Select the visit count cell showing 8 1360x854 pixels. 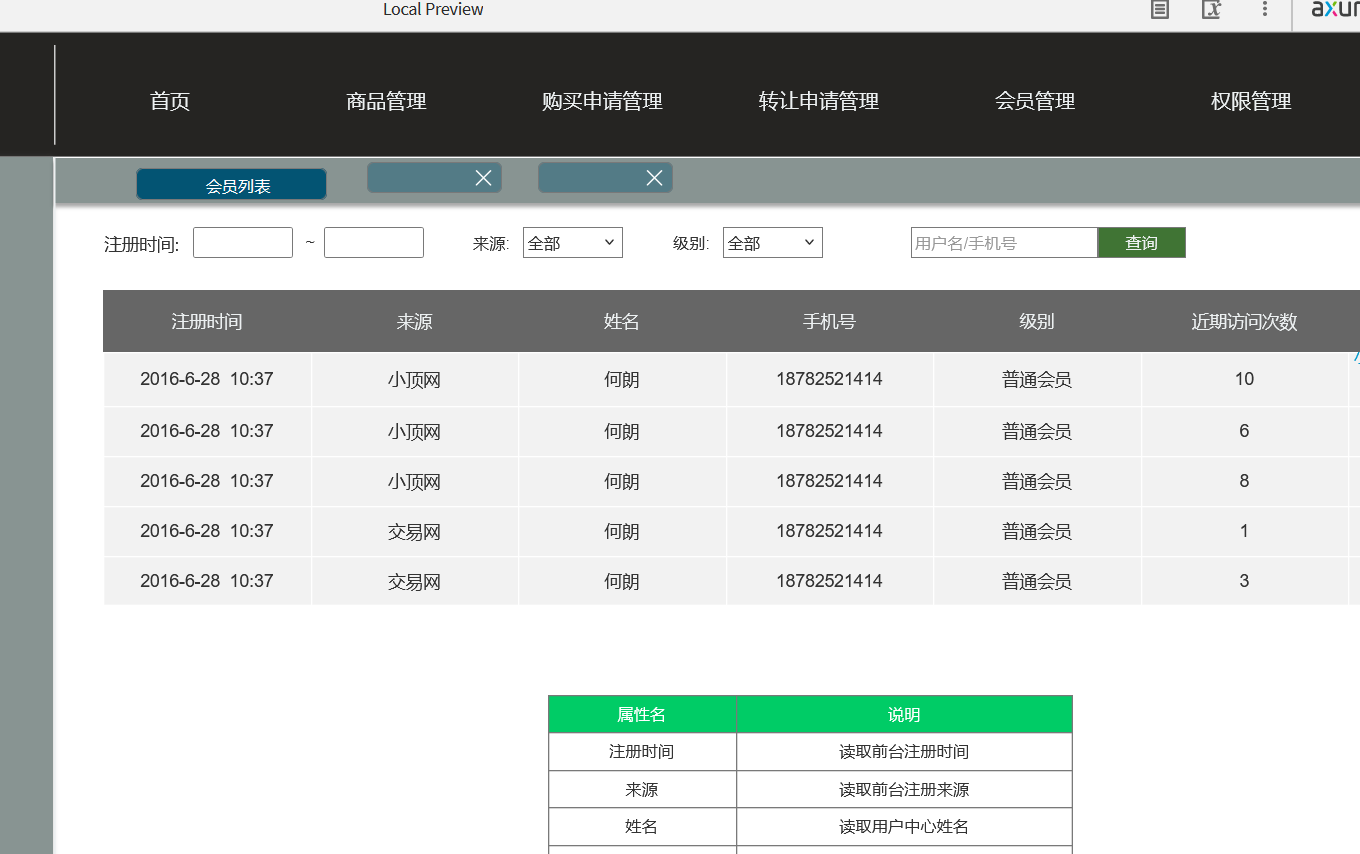point(1244,481)
